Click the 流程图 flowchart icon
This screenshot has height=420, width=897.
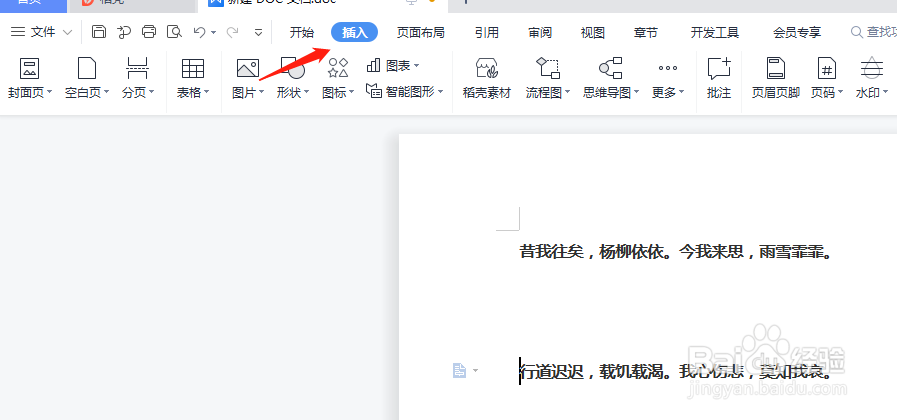[x=547, y=68]
